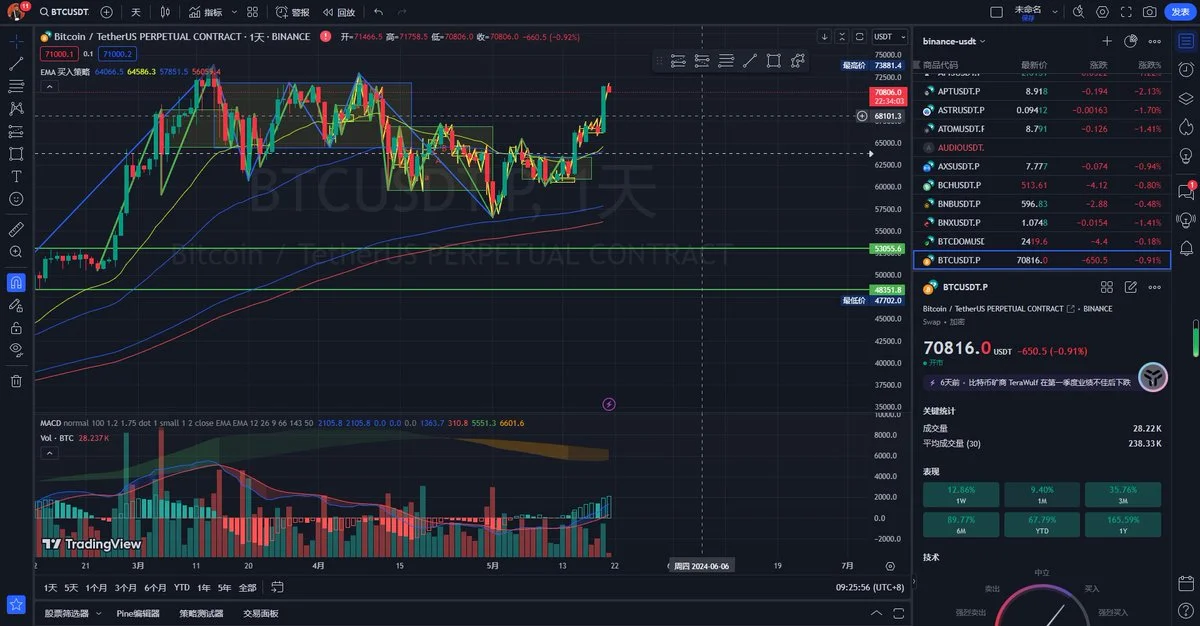Image resolution: width=1200 pixels, height=626 pixels.
Task: Click the trash remove-objects icon
Action: 16,380
